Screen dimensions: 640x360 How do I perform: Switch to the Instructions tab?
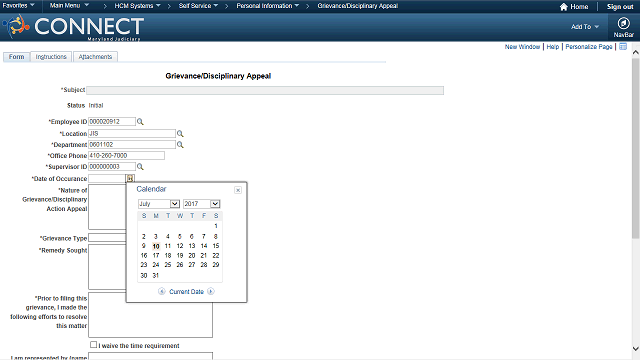pos(51,57)
